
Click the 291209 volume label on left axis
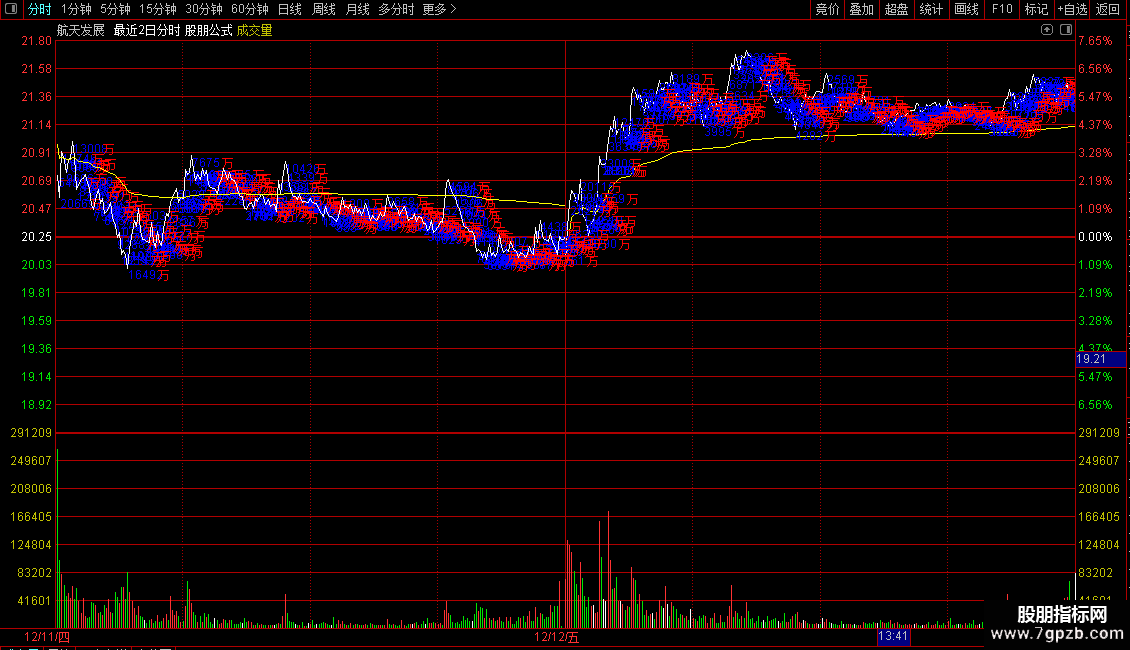click(31, 433)
